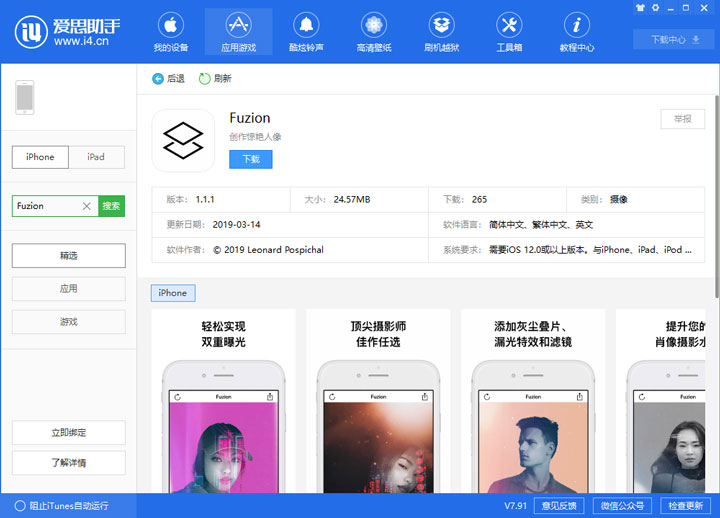
Task: Click the V7.91 version label
Action: point(515,506)
